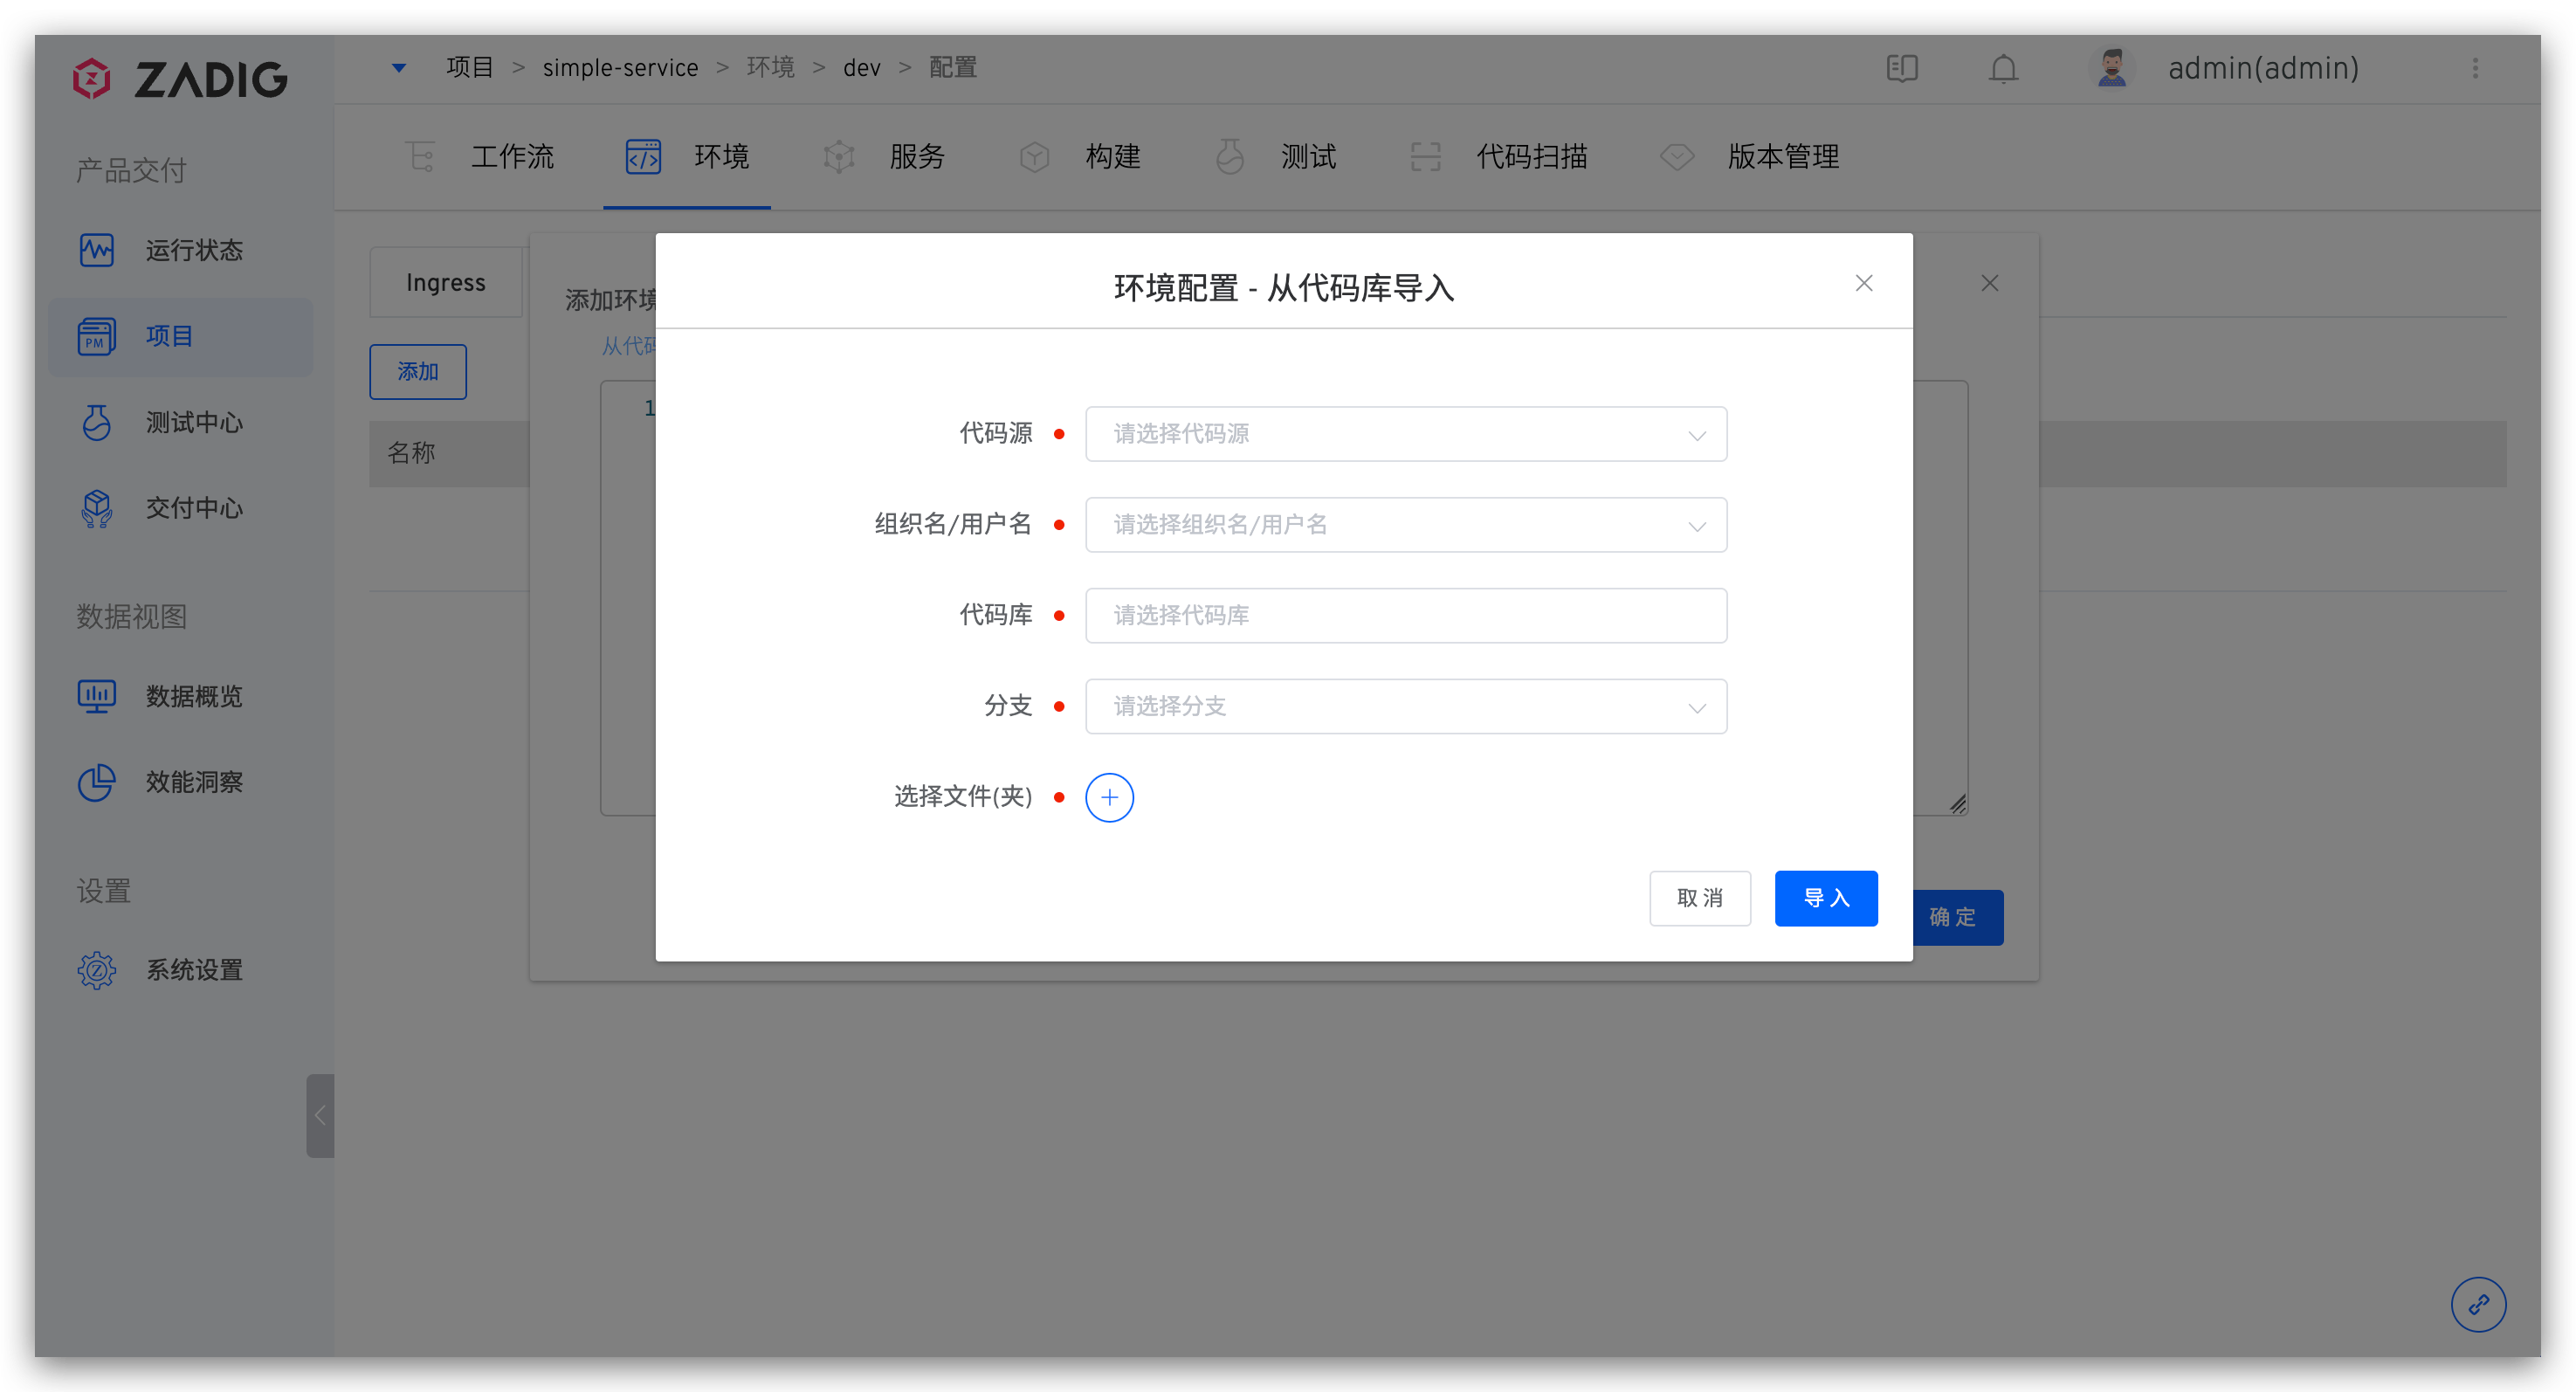Viewport: 2576px width, 1392px height.
Task: Click the plus icon to select files
Action: 1109,797
